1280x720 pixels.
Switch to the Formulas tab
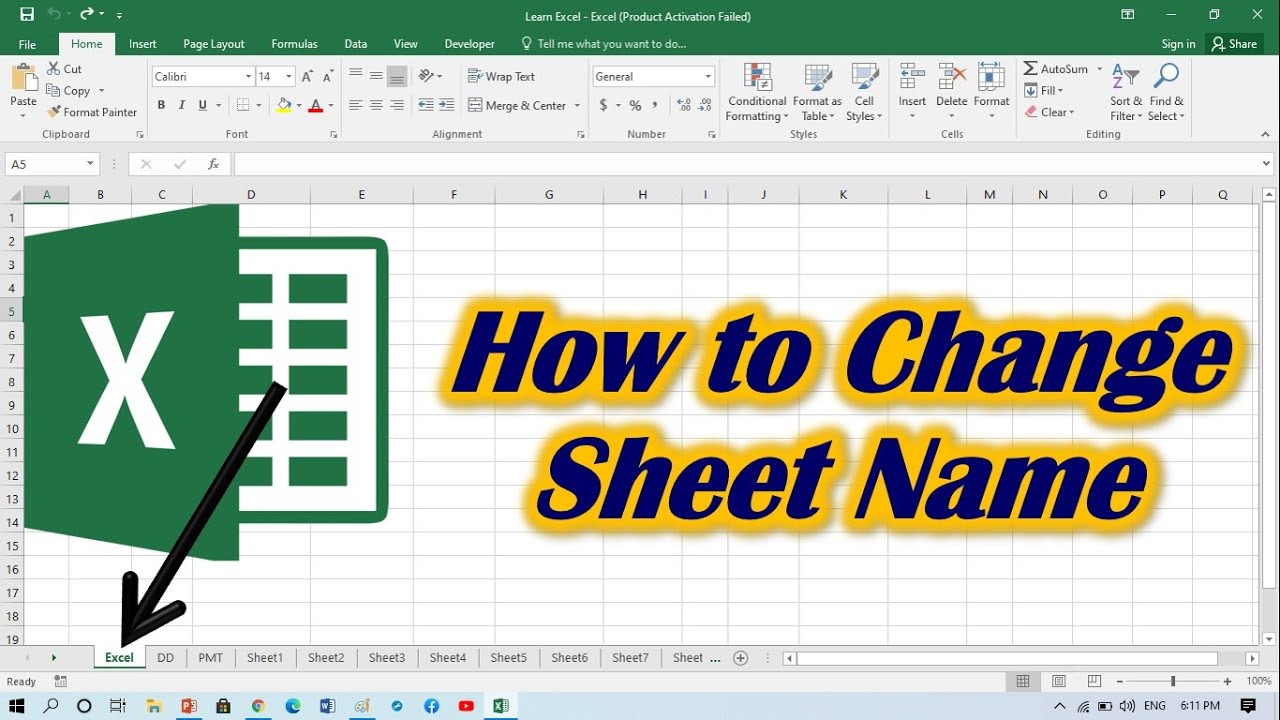pos(294,44)
